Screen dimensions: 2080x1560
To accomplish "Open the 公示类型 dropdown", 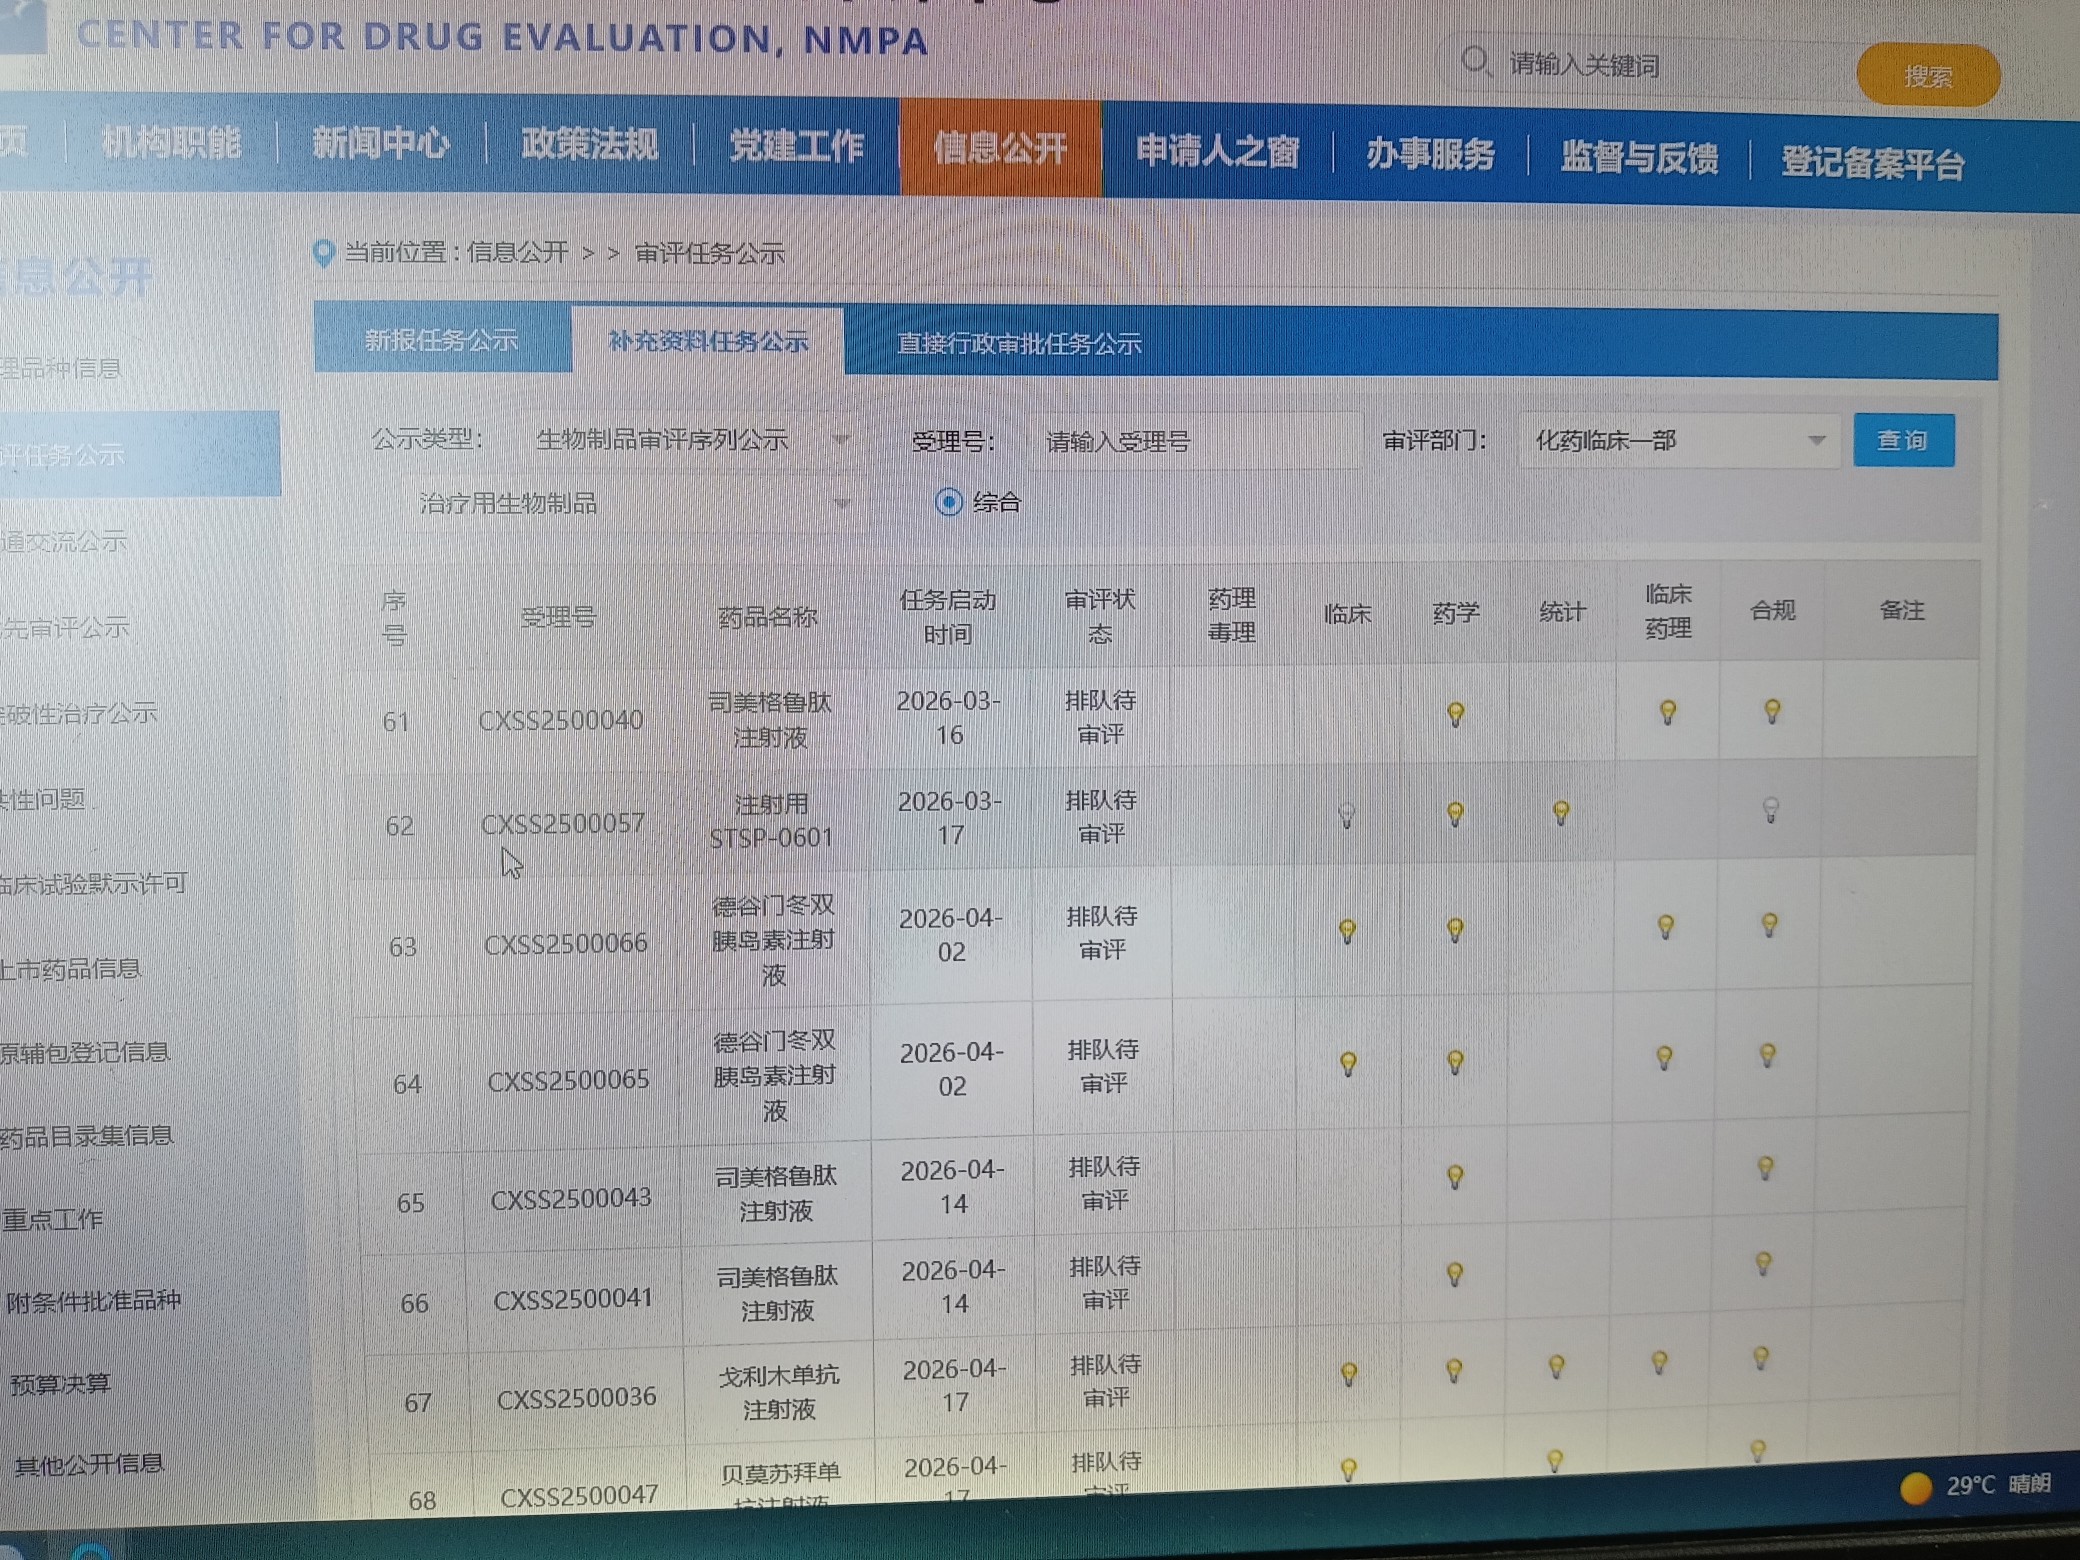I will tap(689, 440).
